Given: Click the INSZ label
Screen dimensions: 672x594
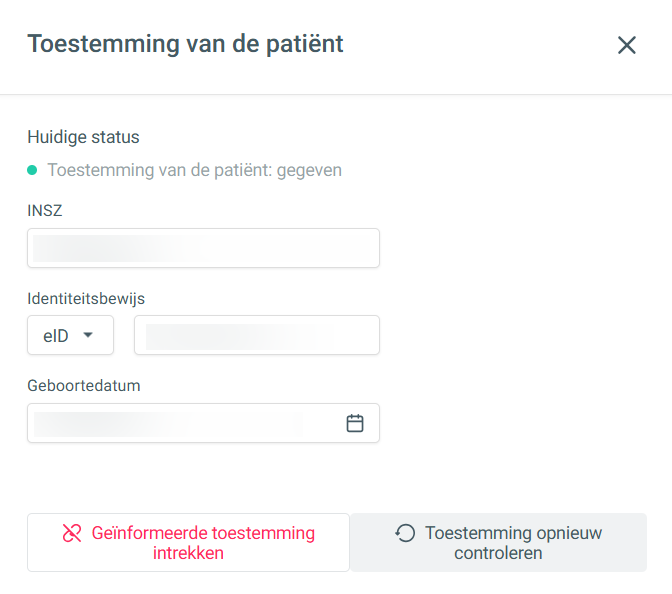Looking at the screenshot, I should click(x=45, y=210).
